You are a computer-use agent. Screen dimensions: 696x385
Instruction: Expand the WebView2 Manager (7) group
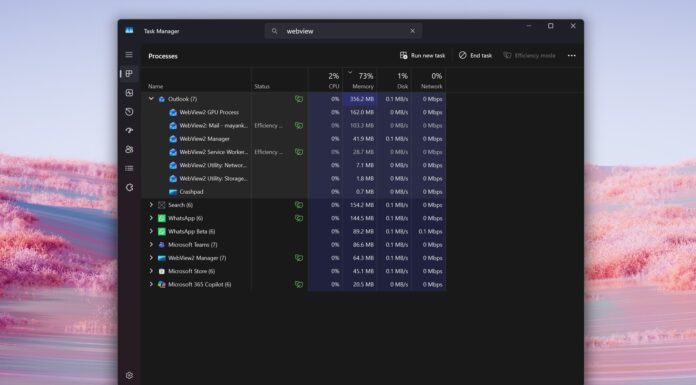pos(151,258)
